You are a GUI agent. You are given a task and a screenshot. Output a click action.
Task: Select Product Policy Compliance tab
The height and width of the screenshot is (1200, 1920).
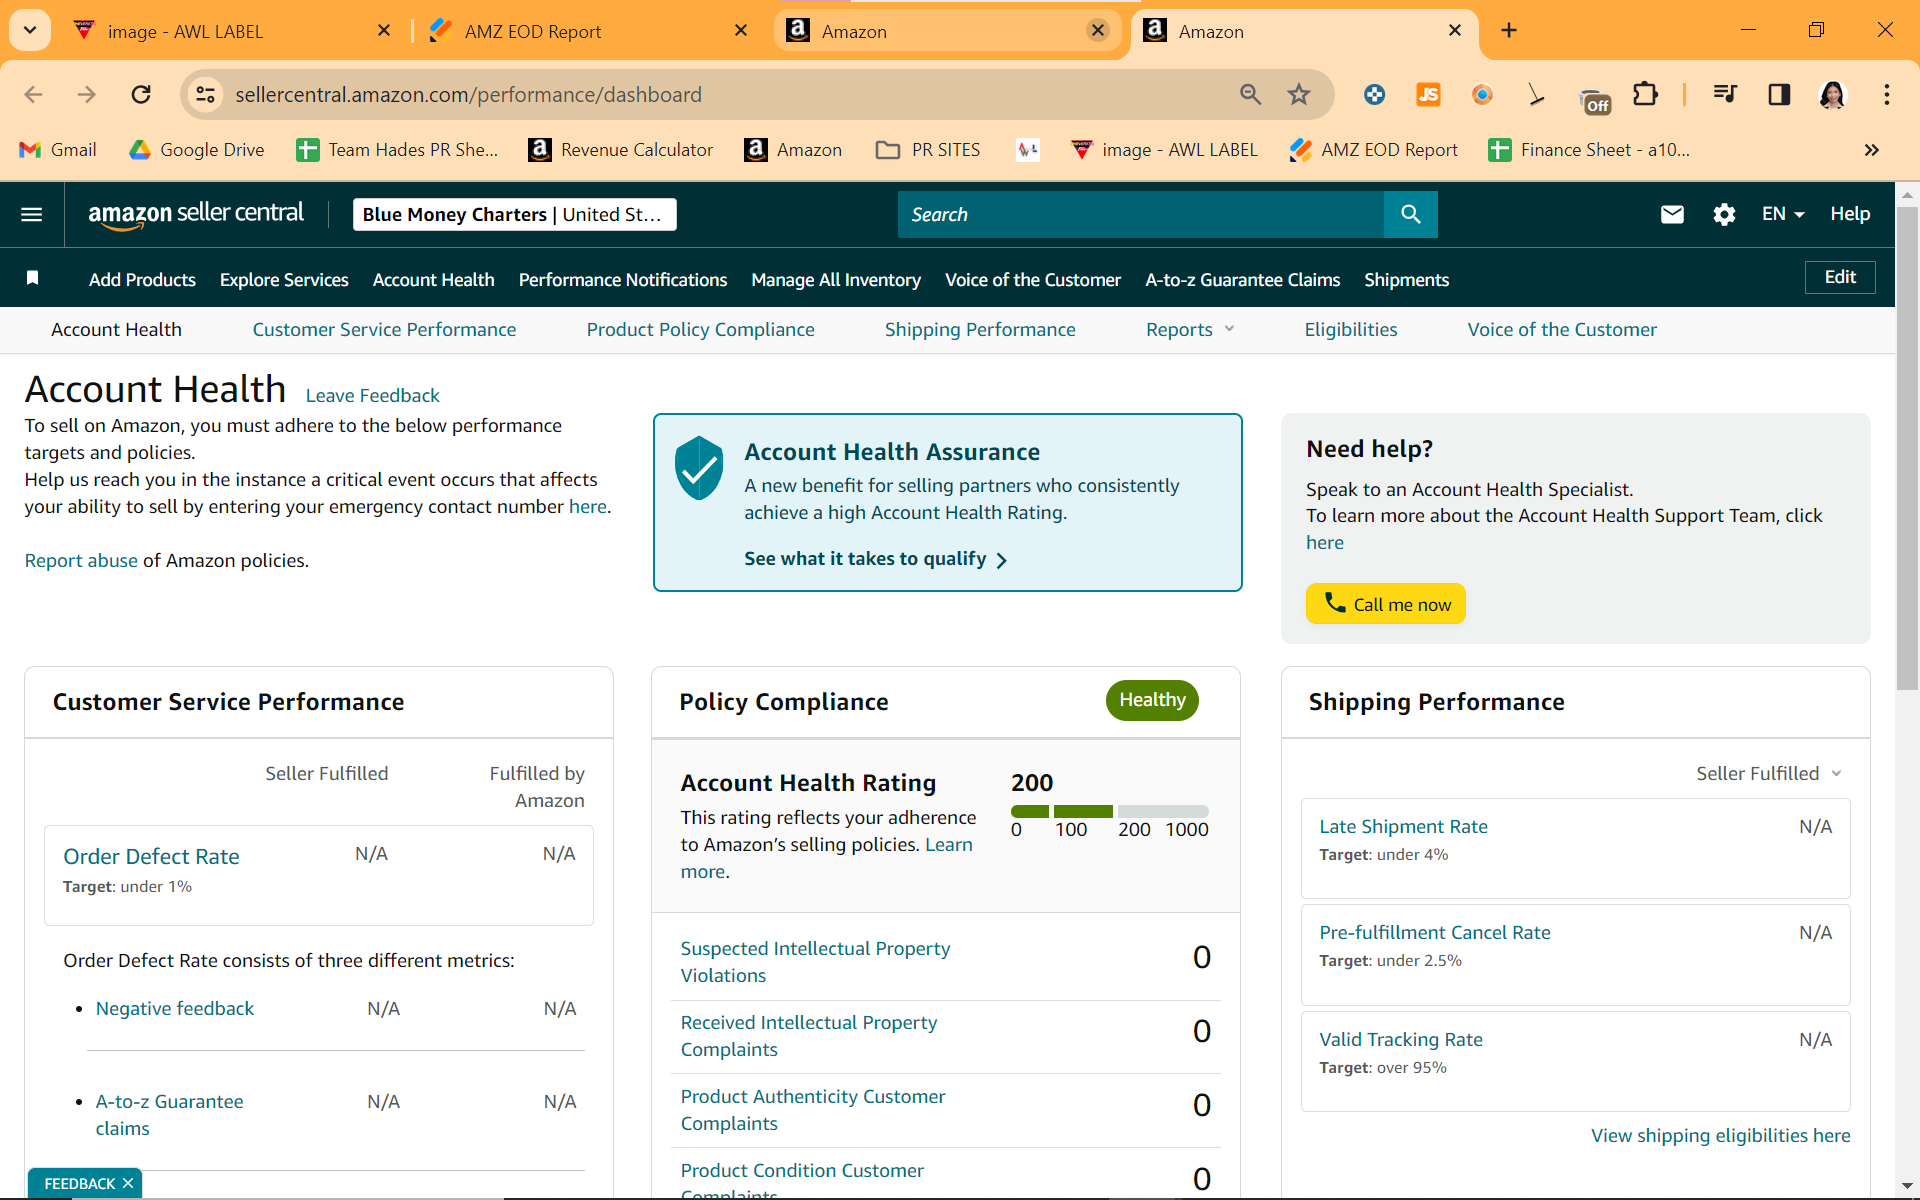coord(700,330)
